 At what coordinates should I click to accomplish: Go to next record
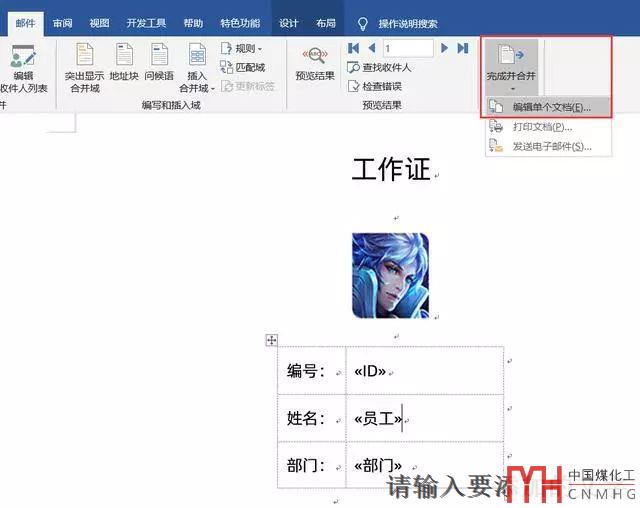[444, 49]
